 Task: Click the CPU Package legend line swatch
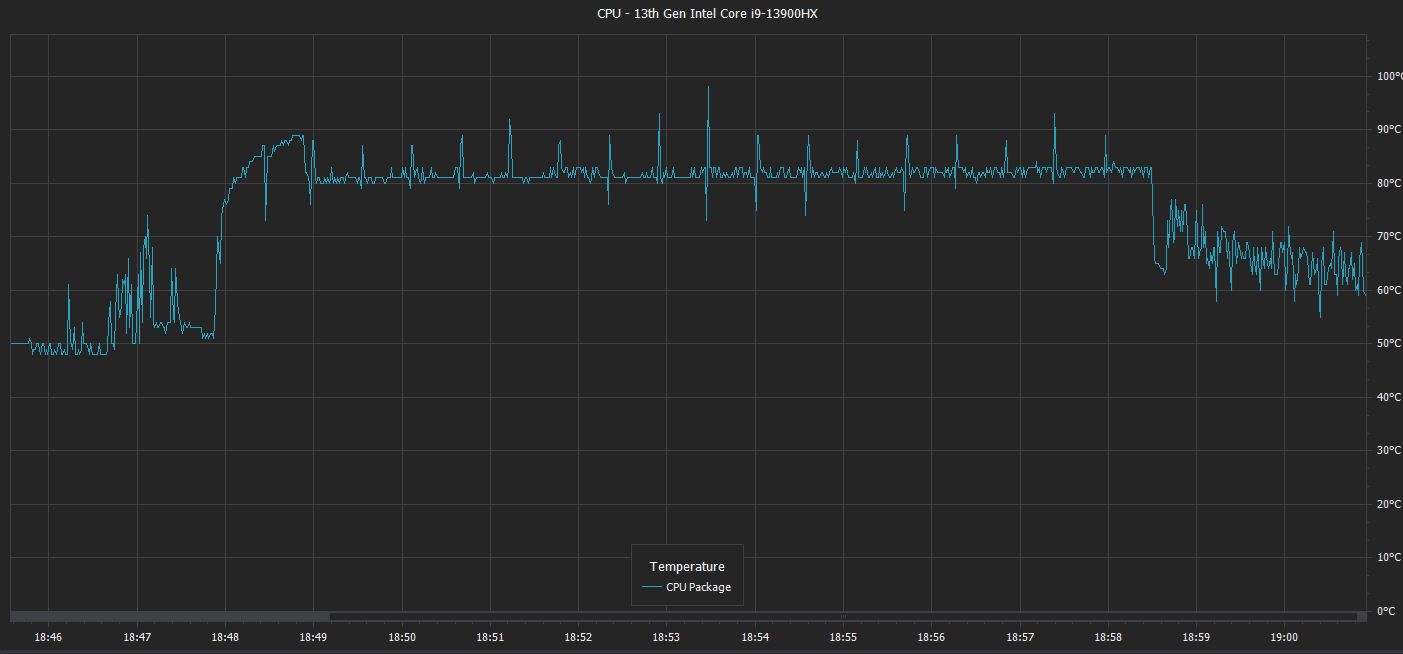[653, 587]
